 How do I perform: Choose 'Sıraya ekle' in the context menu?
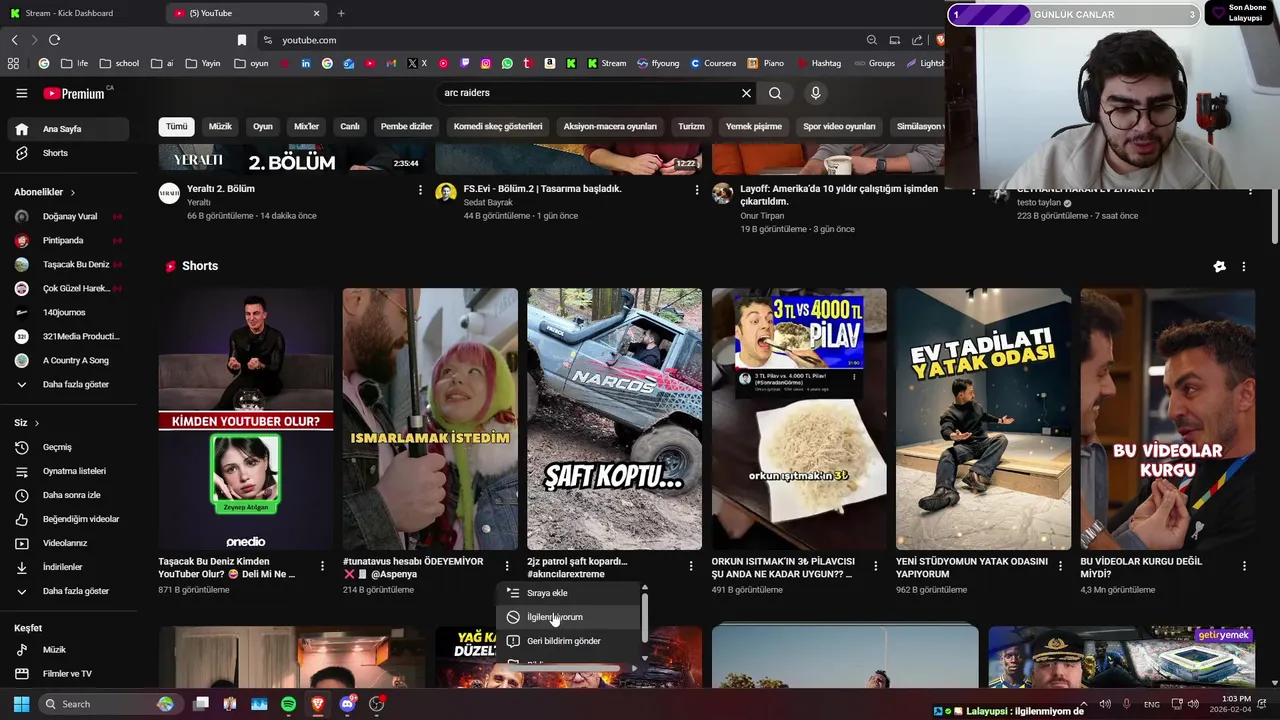pos(568,593)
